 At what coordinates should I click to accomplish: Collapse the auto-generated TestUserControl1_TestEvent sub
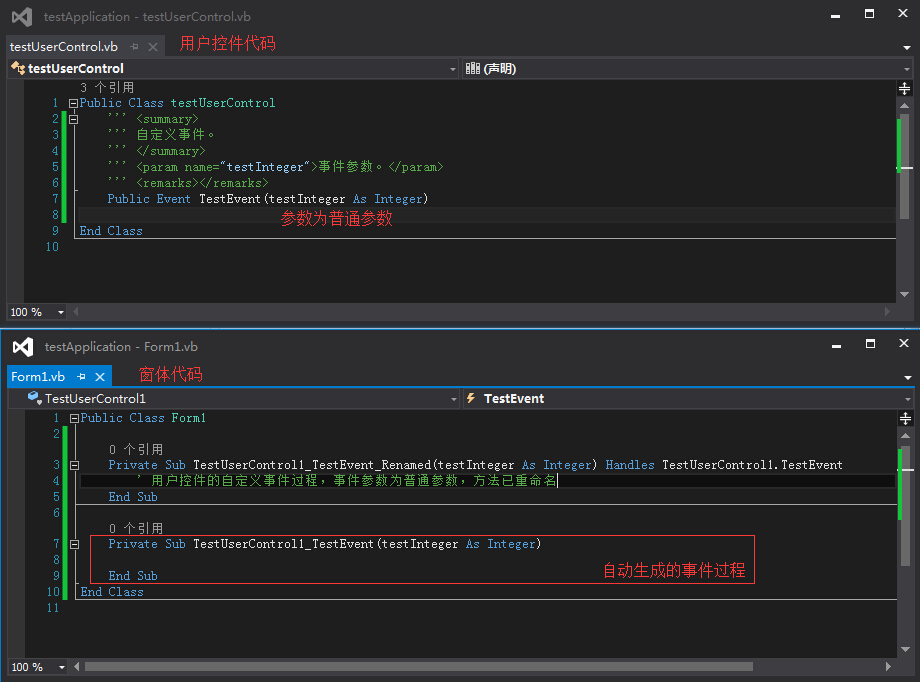click(x=75, y=545)
